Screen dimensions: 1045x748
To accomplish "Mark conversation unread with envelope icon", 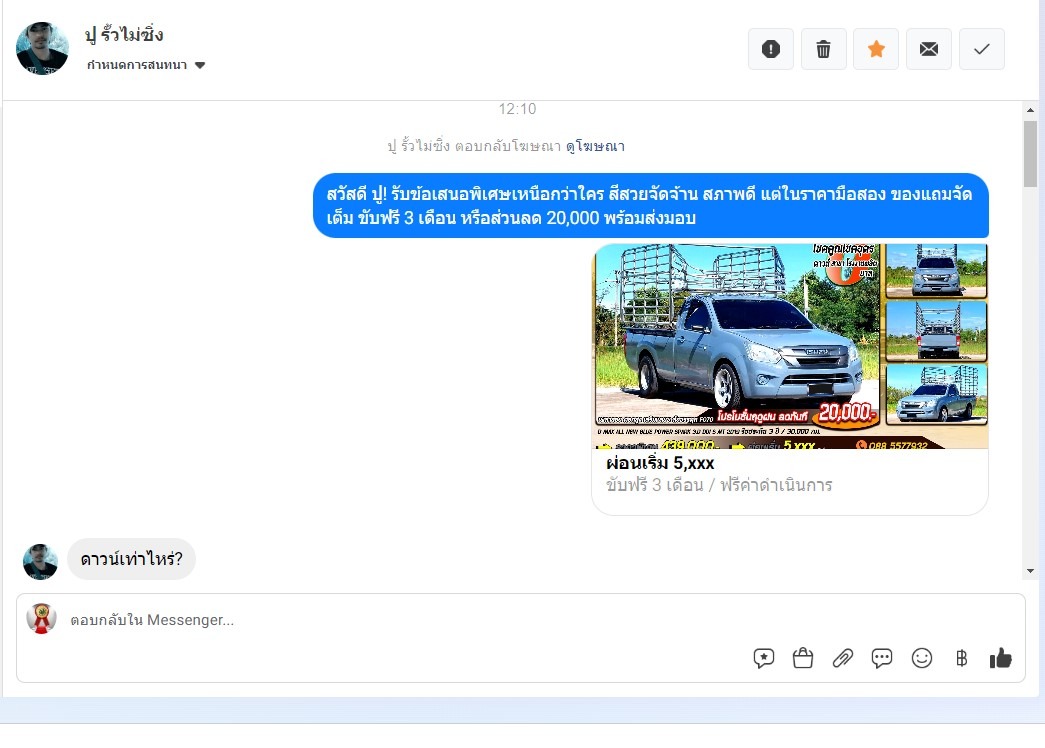I will tap(928, 49).
